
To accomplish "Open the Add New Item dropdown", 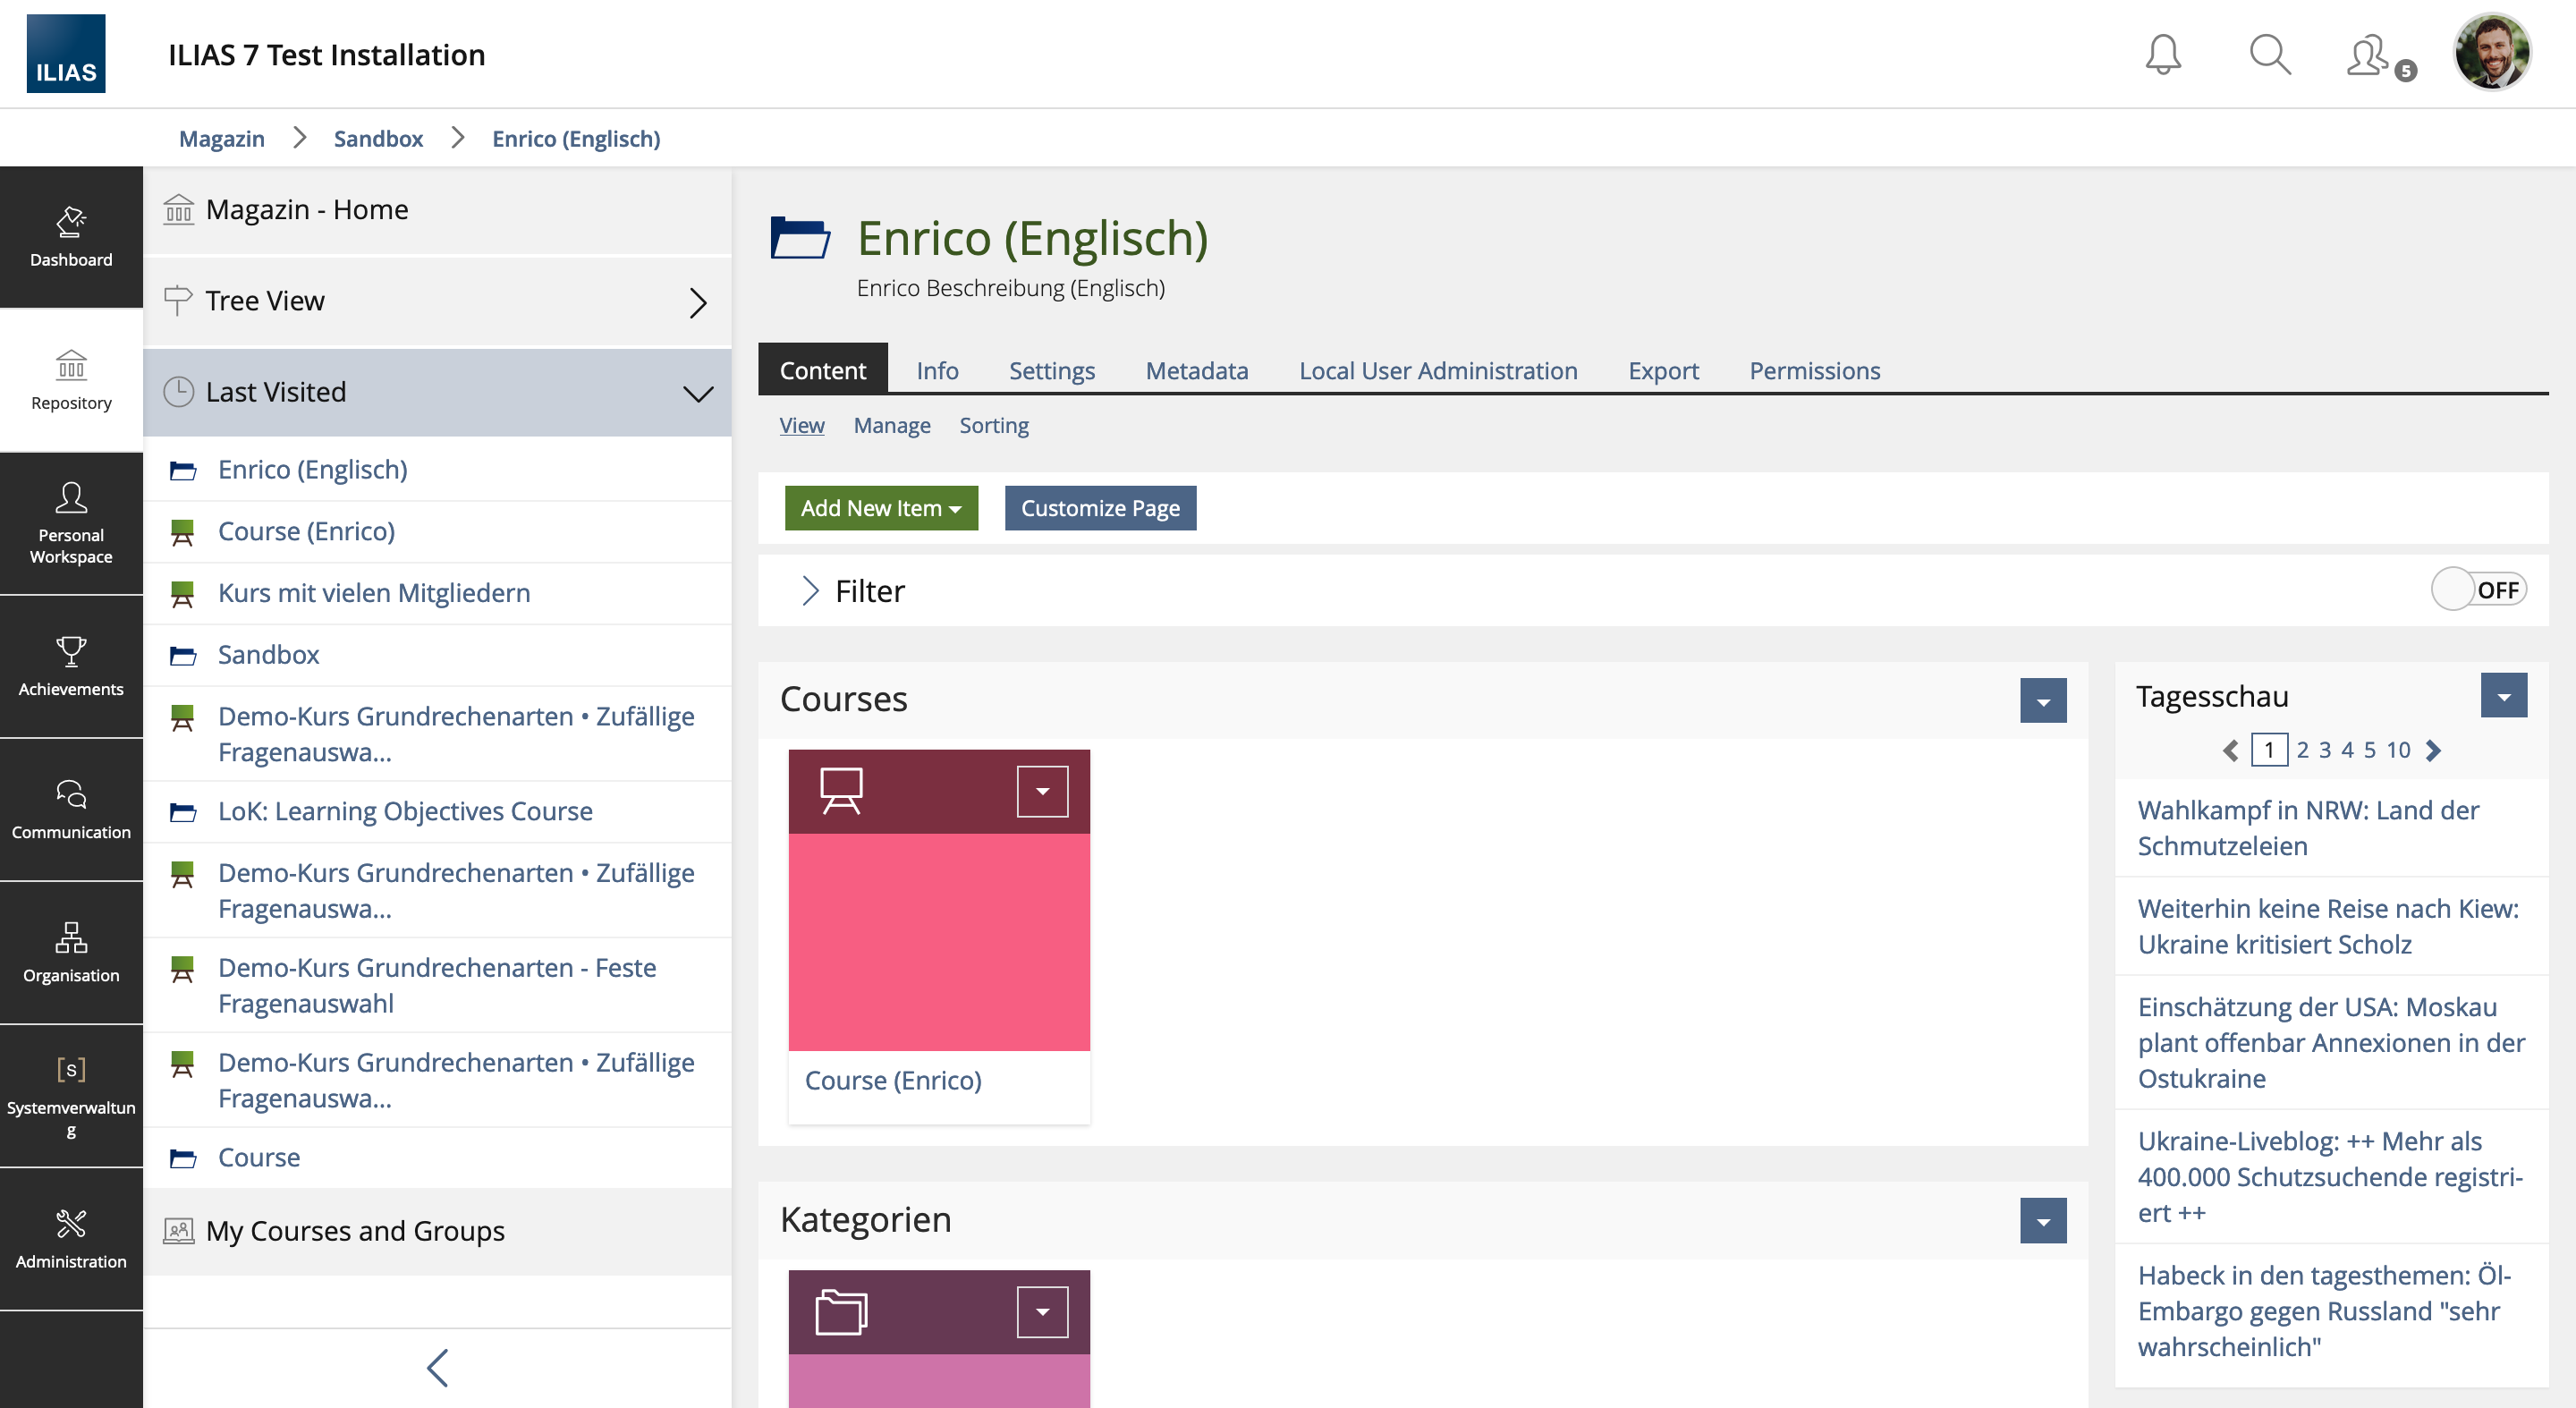I will [x=880, y=508].
